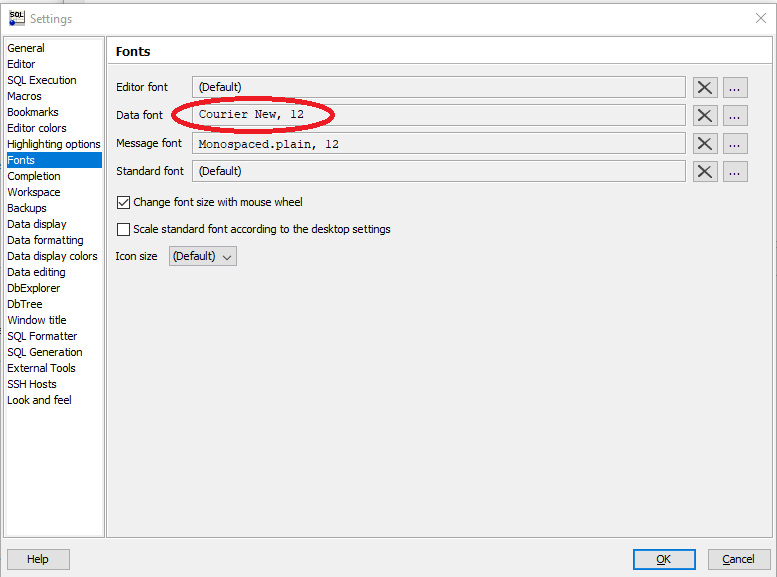Confirm settings with the OK button
777x577 pixels.
pyautogui.click(x=664, y=559)
